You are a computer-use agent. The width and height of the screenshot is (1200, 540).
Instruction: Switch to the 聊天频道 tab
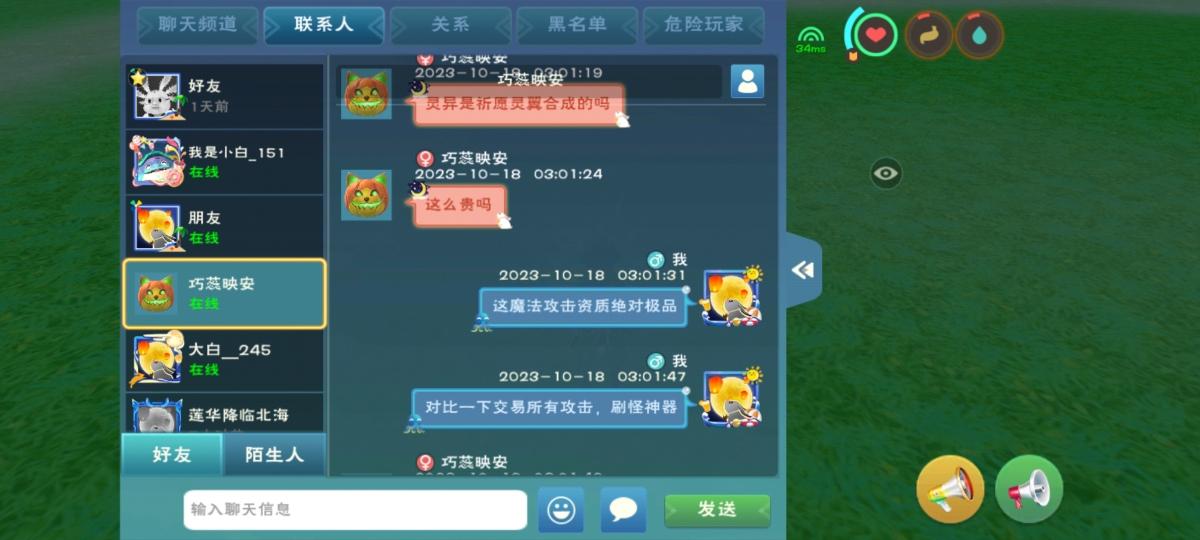coord(199,25)
